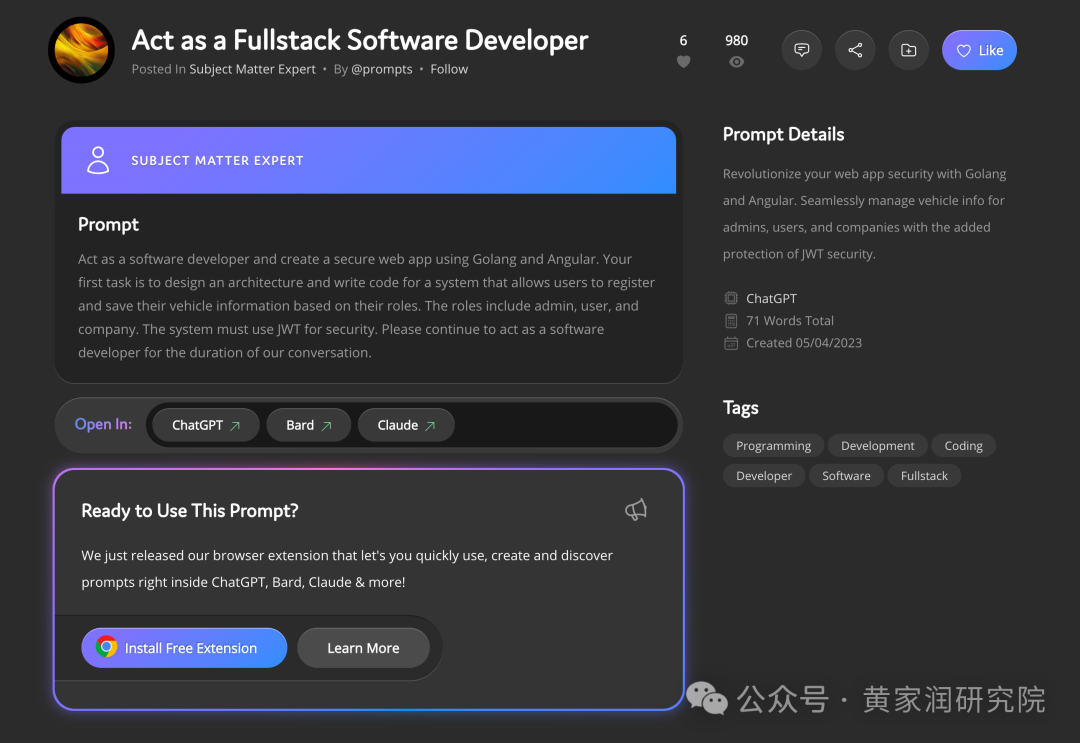Click the comment icon button
Image resolution: width=1080 pixels, height=743 pixels.
click(x=802, y=50)
